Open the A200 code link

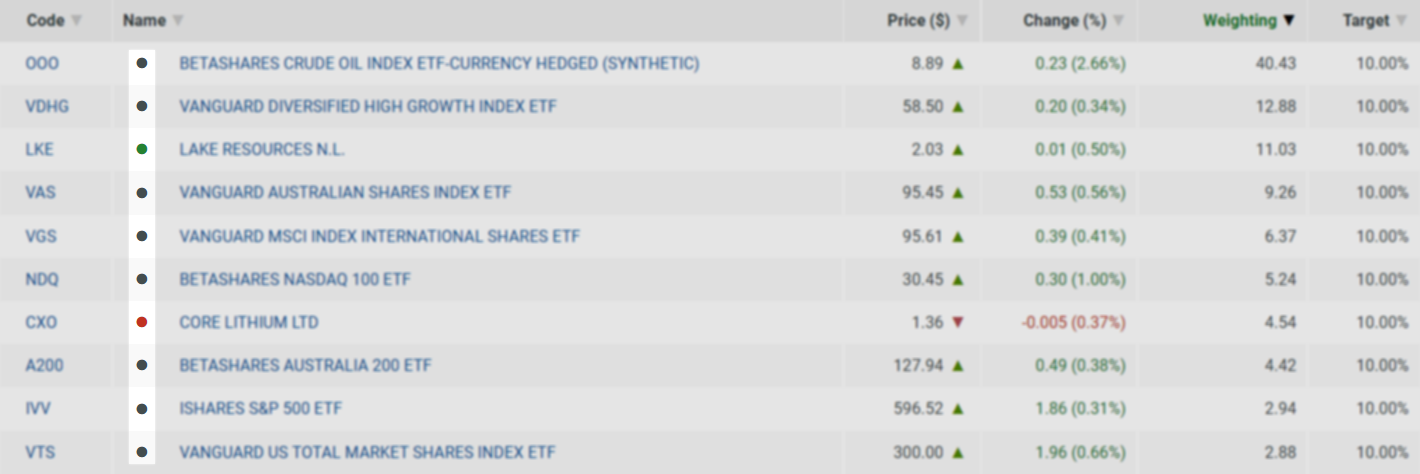pyautogui.click(x=44, y=365)
